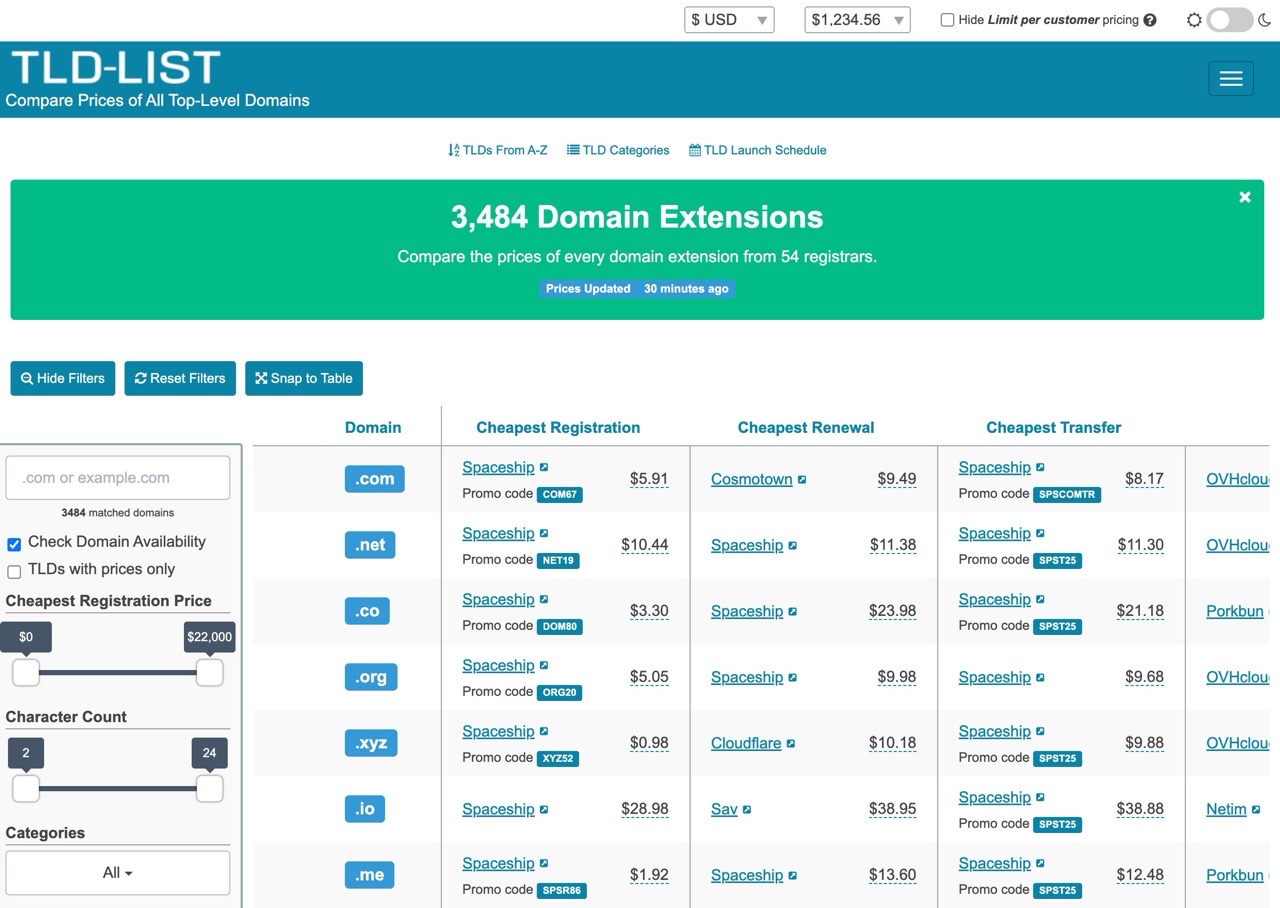Click external link icon next to Sav
This screenshot has width=1280, height=908.
pos(747,809)
